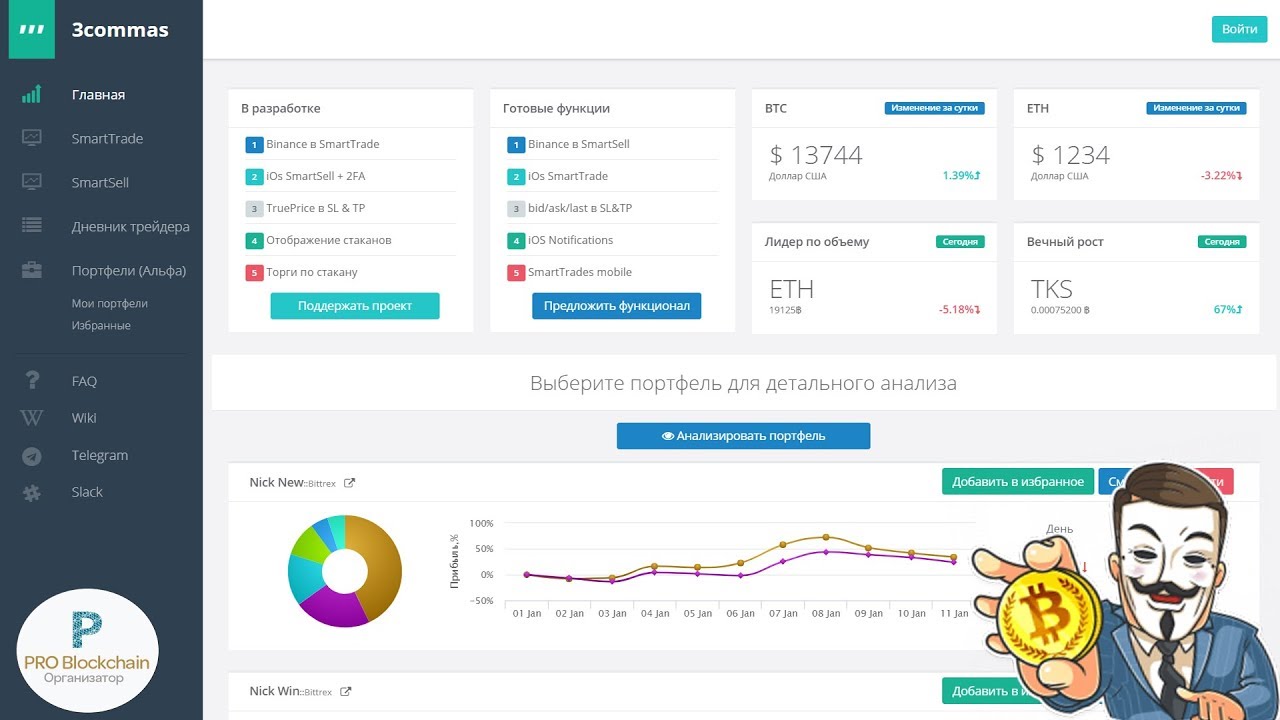Click the Войти login button
Screen dimensions: 1280x720
tap(1239, 29)
